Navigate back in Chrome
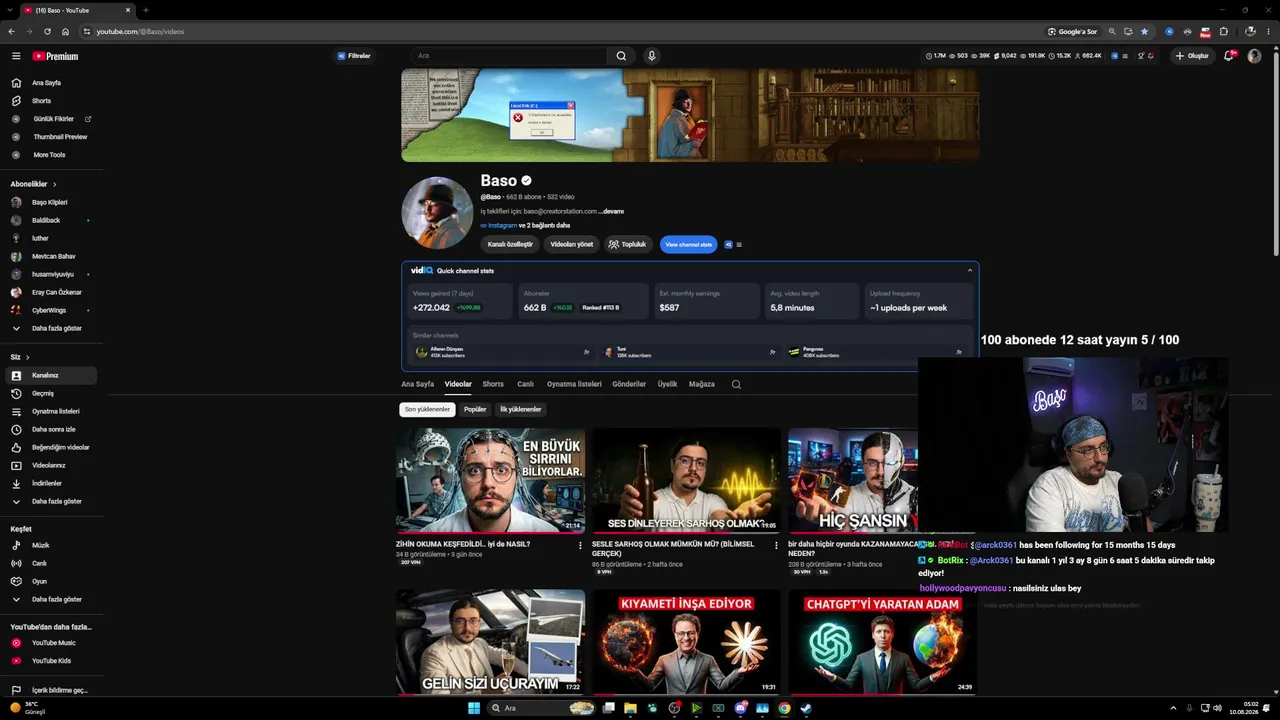Screen dimensions: 1280x720 [x=11, y=31]
